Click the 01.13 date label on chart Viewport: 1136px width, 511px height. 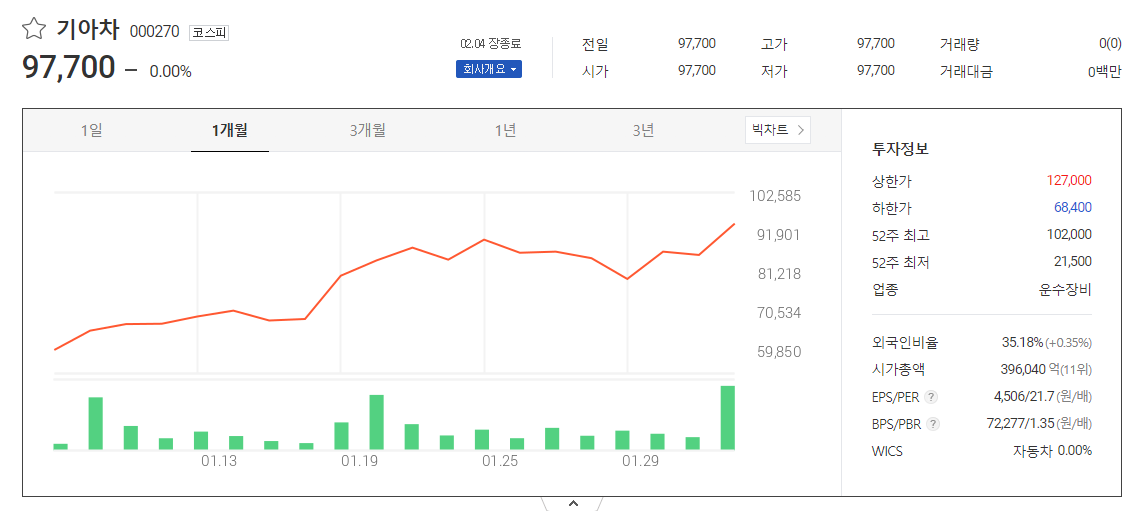219,462
